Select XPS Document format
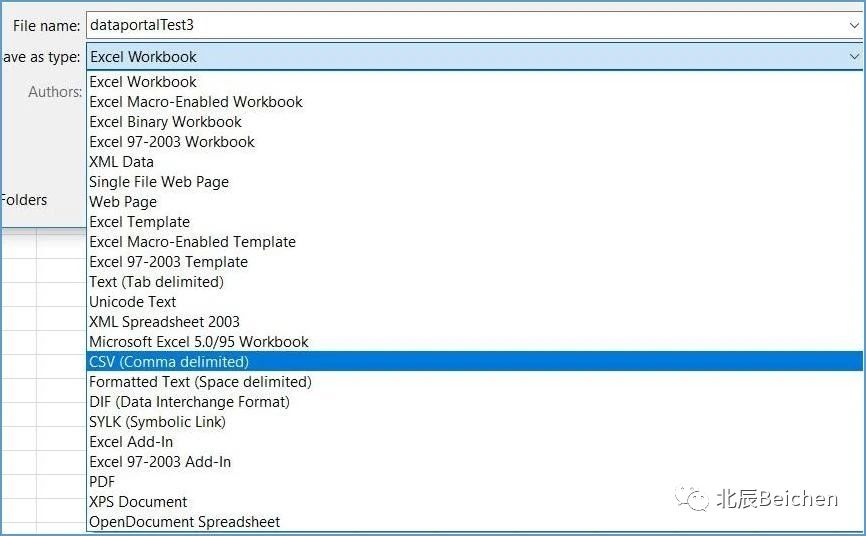Viewport: 866px width, 536px height. pos(138,502)
